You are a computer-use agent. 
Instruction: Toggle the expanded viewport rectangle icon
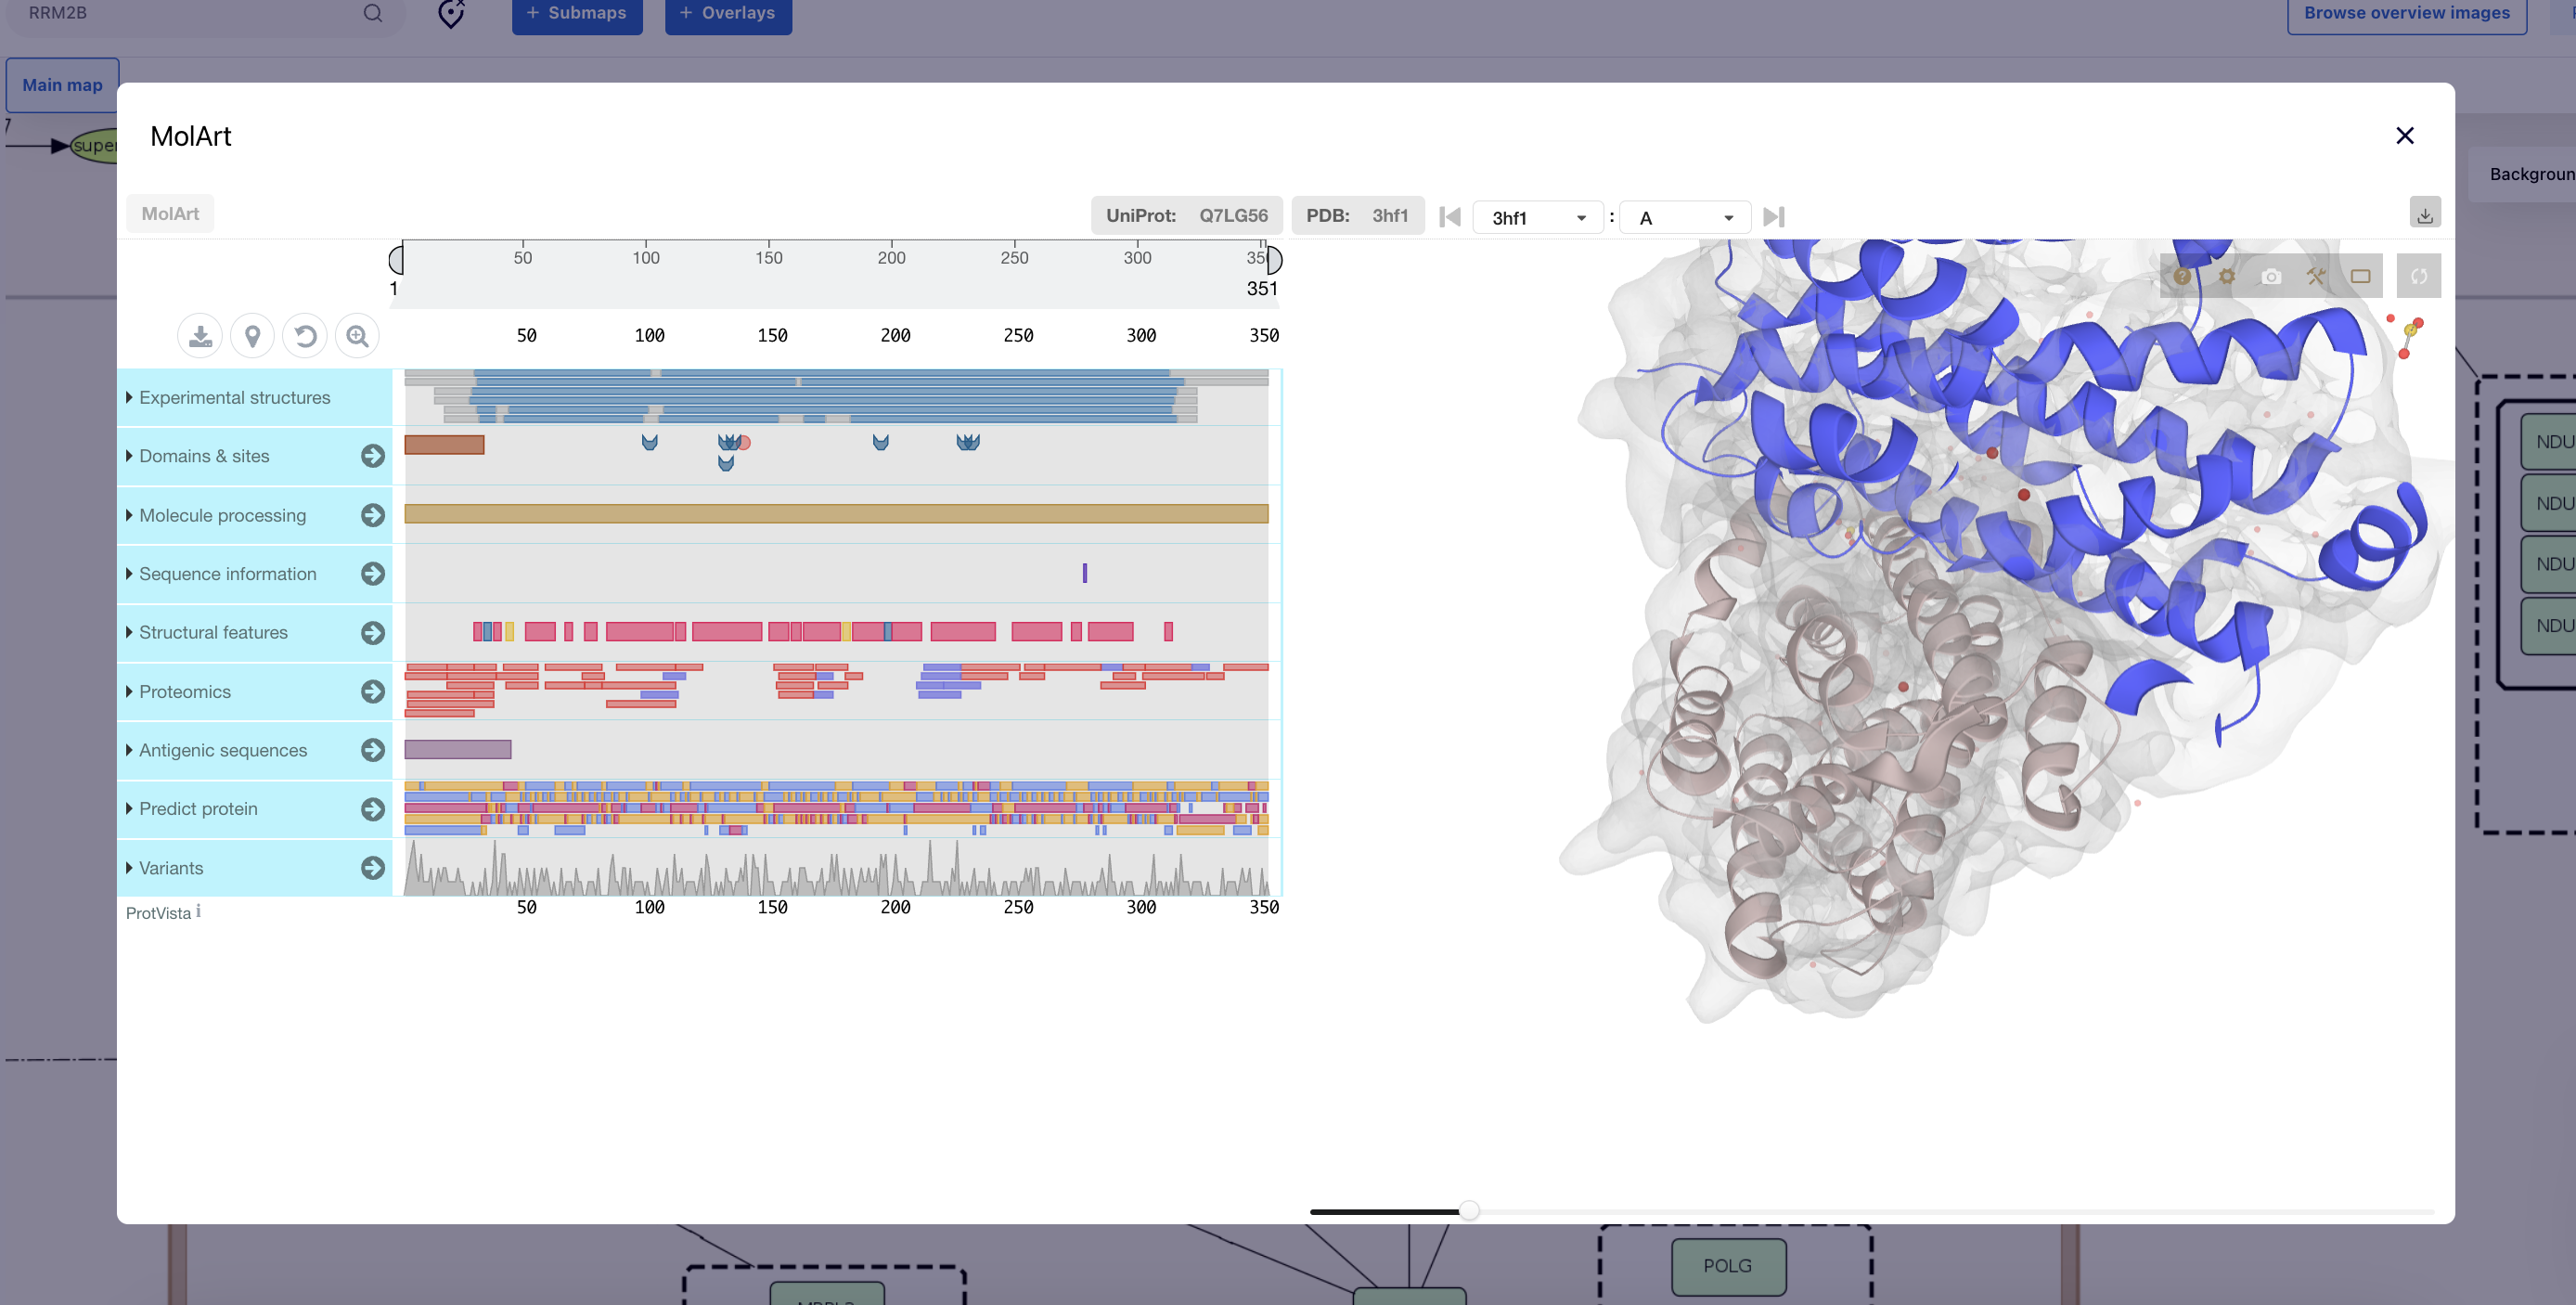(x=2360, y=277)
